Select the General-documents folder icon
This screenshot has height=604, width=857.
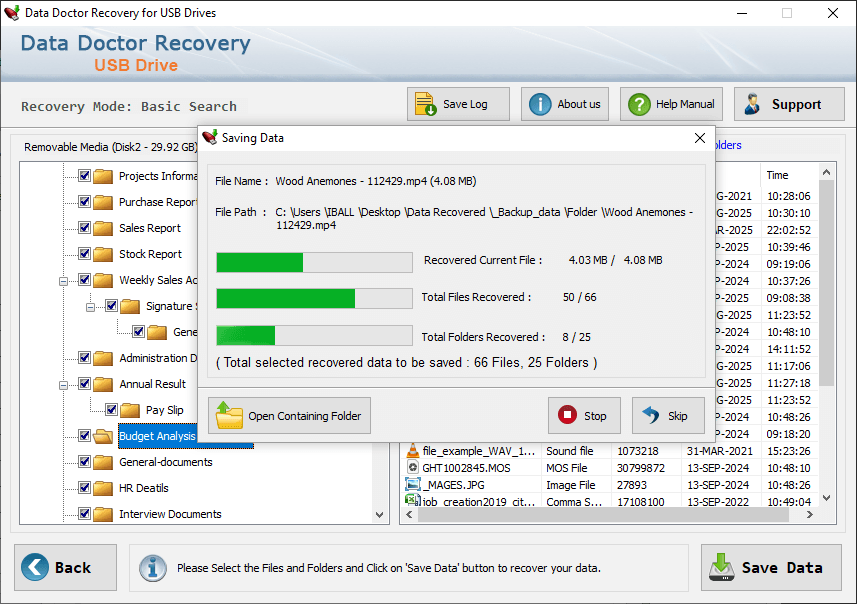[x=103, y=462]
